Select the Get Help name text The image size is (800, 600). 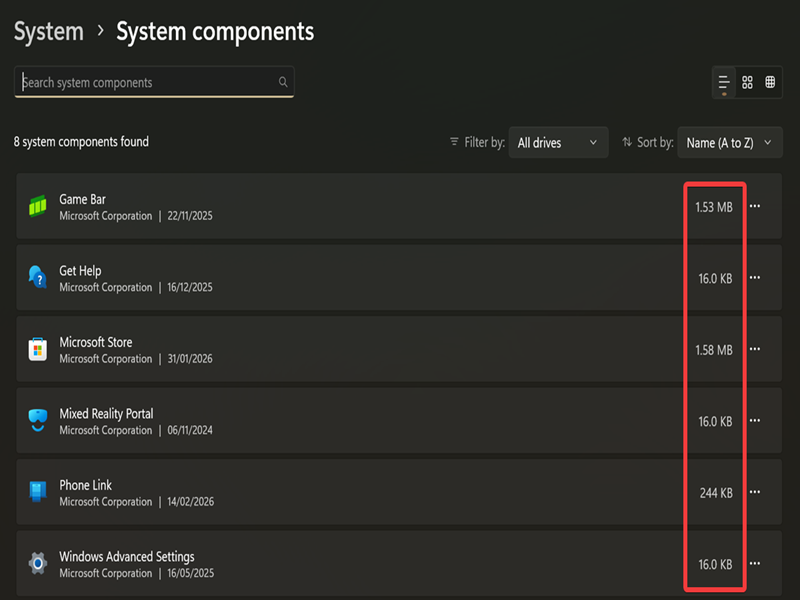coord(80,270)
